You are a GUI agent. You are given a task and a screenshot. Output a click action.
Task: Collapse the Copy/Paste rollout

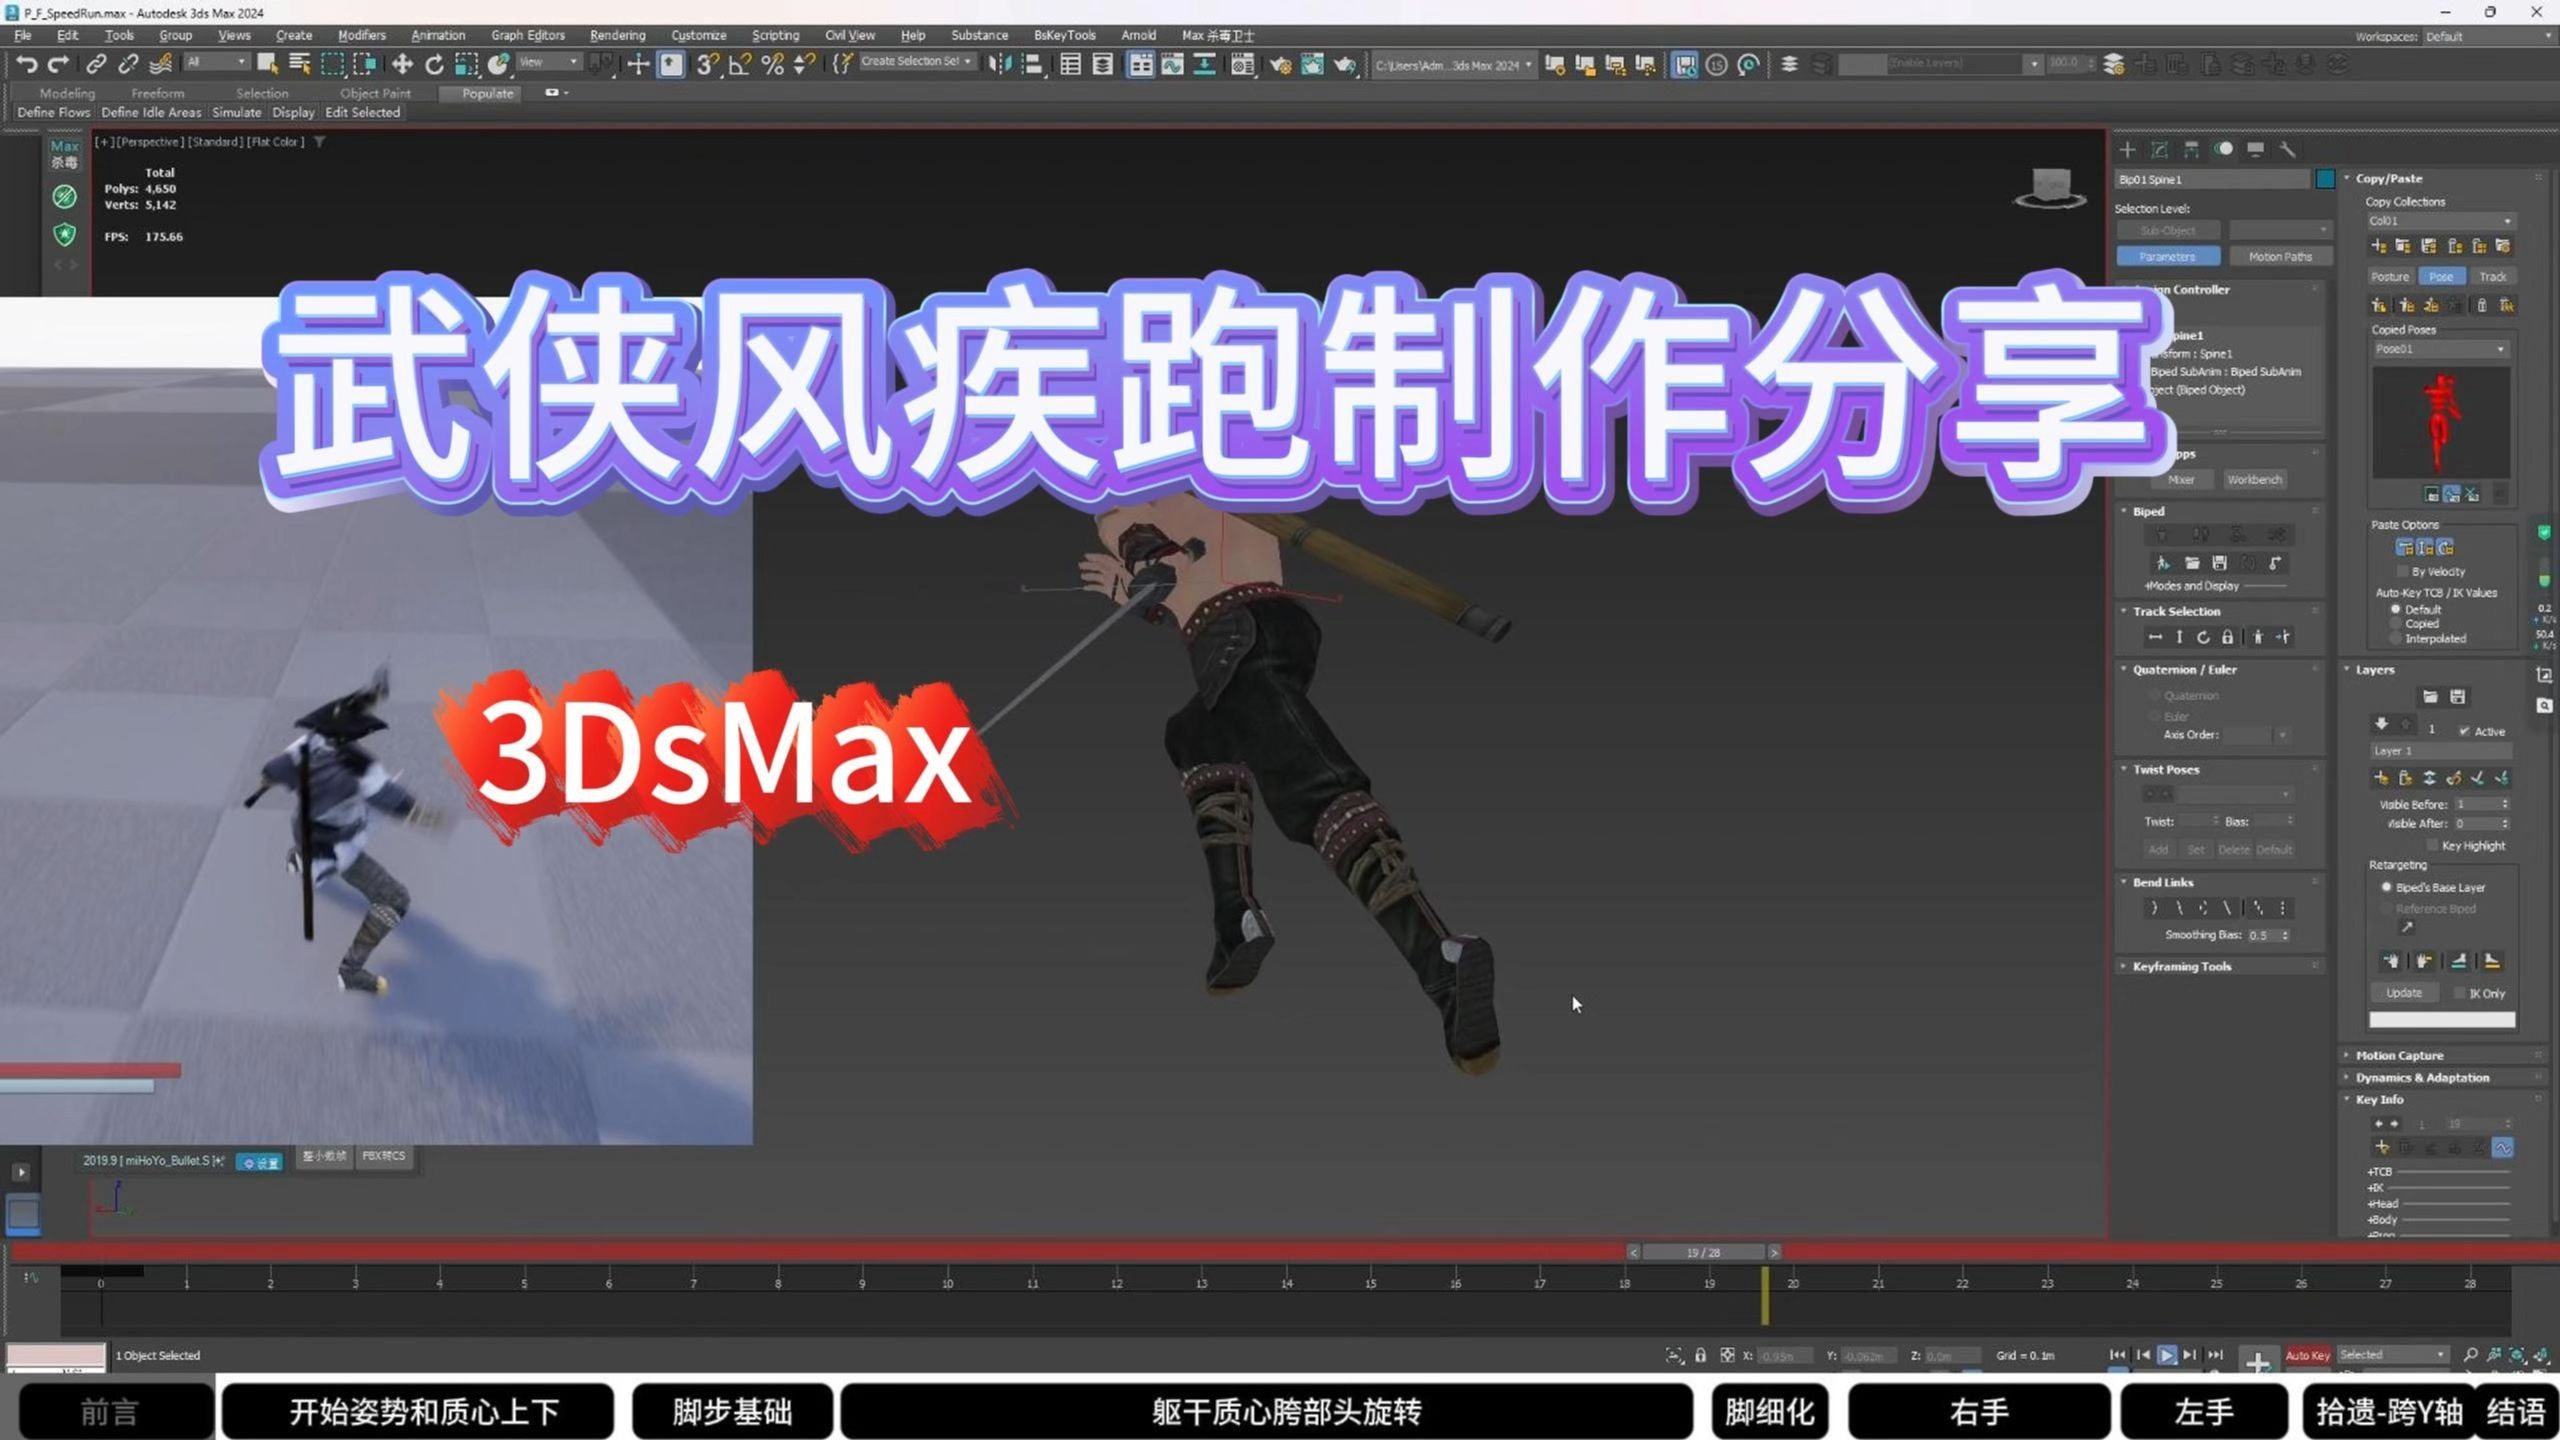click(x=2388, y=178)
